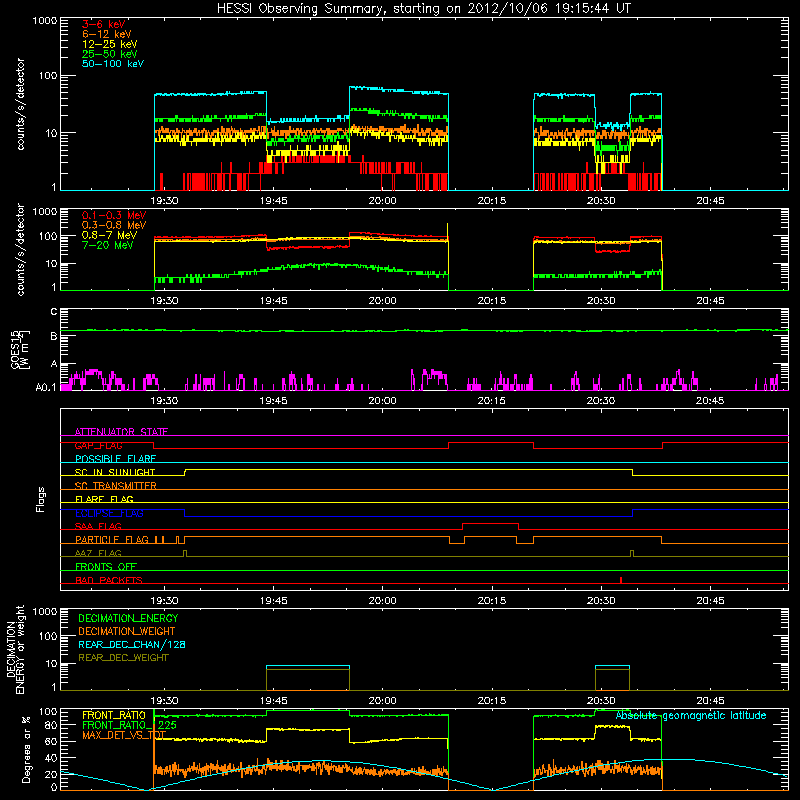Viewport: 800px width, 800px height.
Task: Click the FRONT_RATIO_1225 legend label
Action: (x=129, y=725)
